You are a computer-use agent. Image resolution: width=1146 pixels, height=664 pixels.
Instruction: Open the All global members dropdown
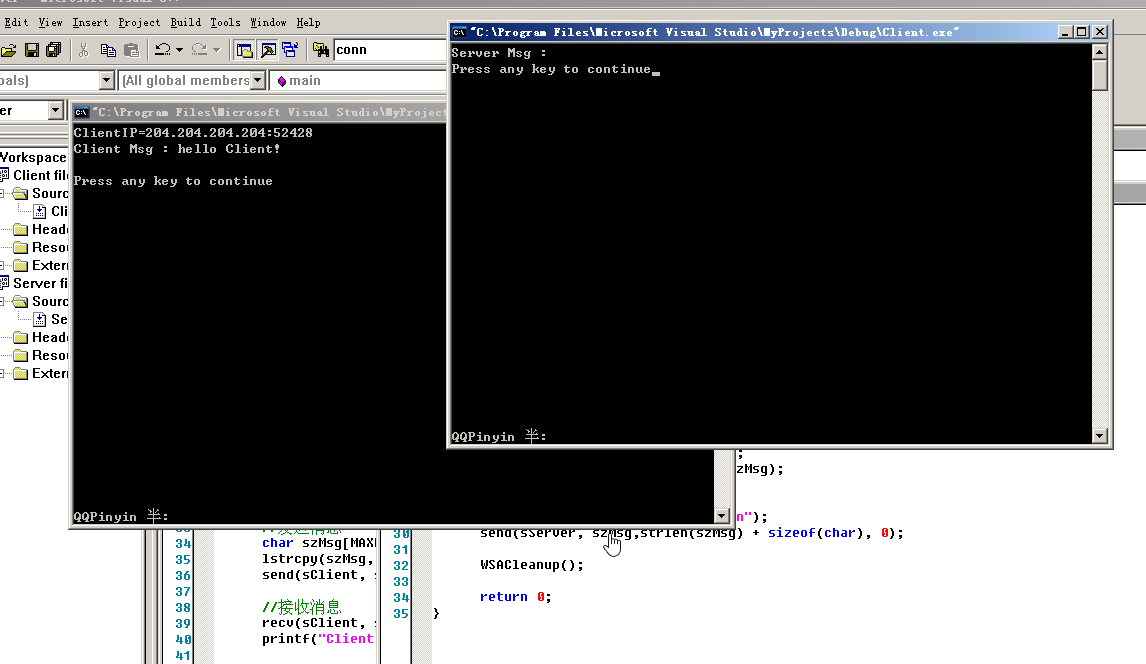[257, 80]
